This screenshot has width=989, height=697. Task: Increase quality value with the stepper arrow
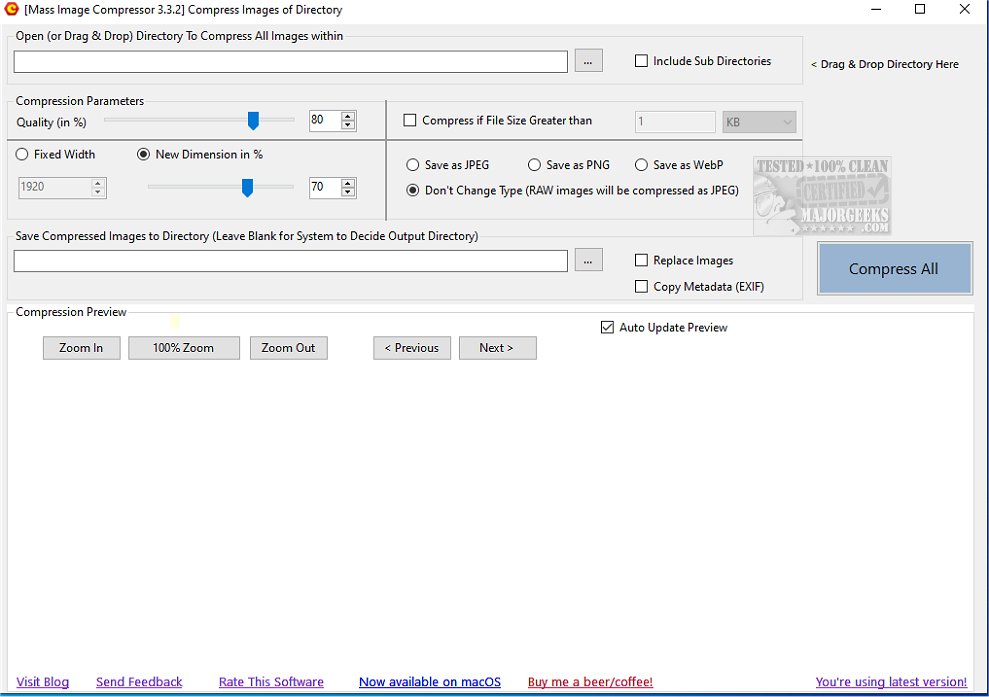[x=348, y=115]
